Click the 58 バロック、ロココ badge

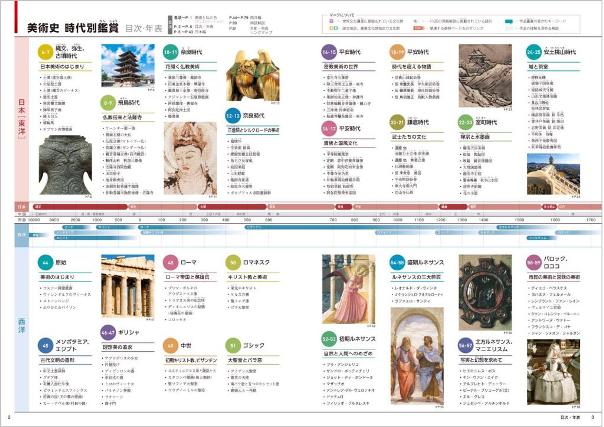pyautogui.click(x=534, y=260)
